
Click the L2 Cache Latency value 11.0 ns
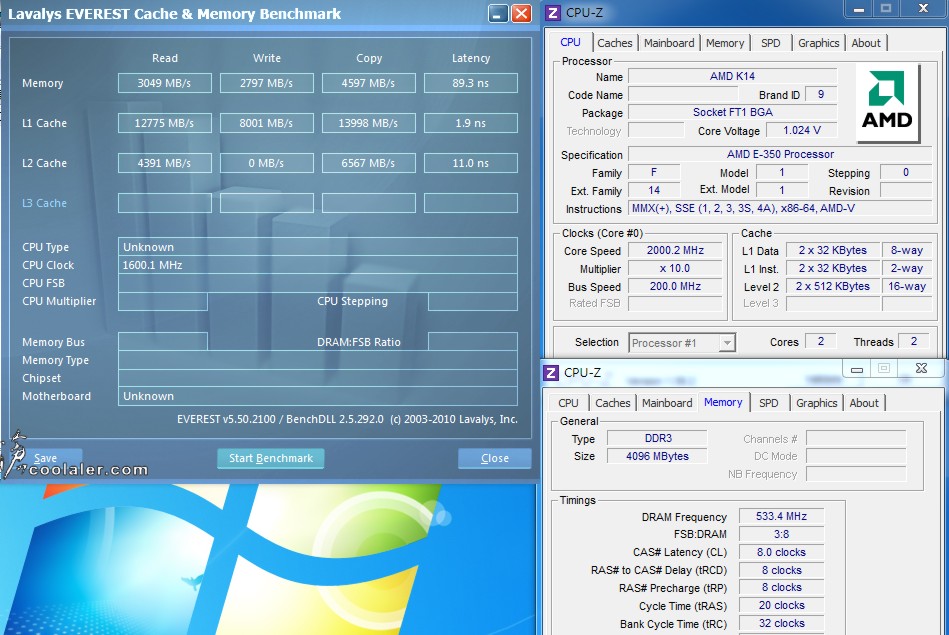471,163
